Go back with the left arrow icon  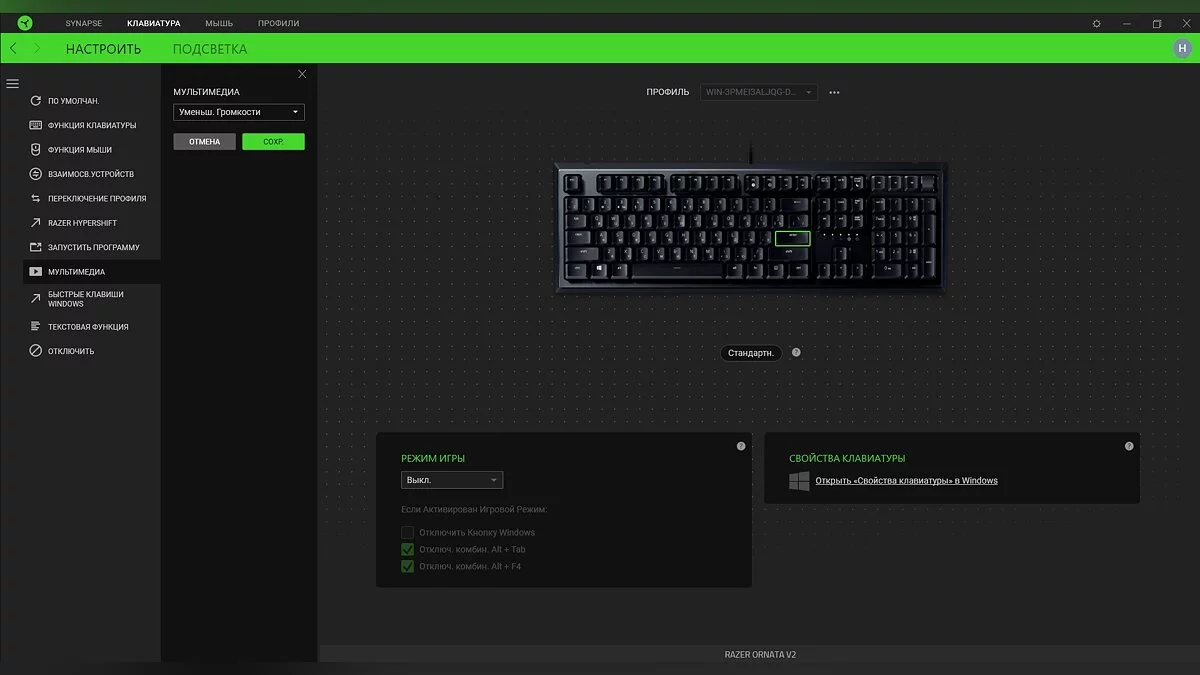pyautogui.click(x=13, y=48)
